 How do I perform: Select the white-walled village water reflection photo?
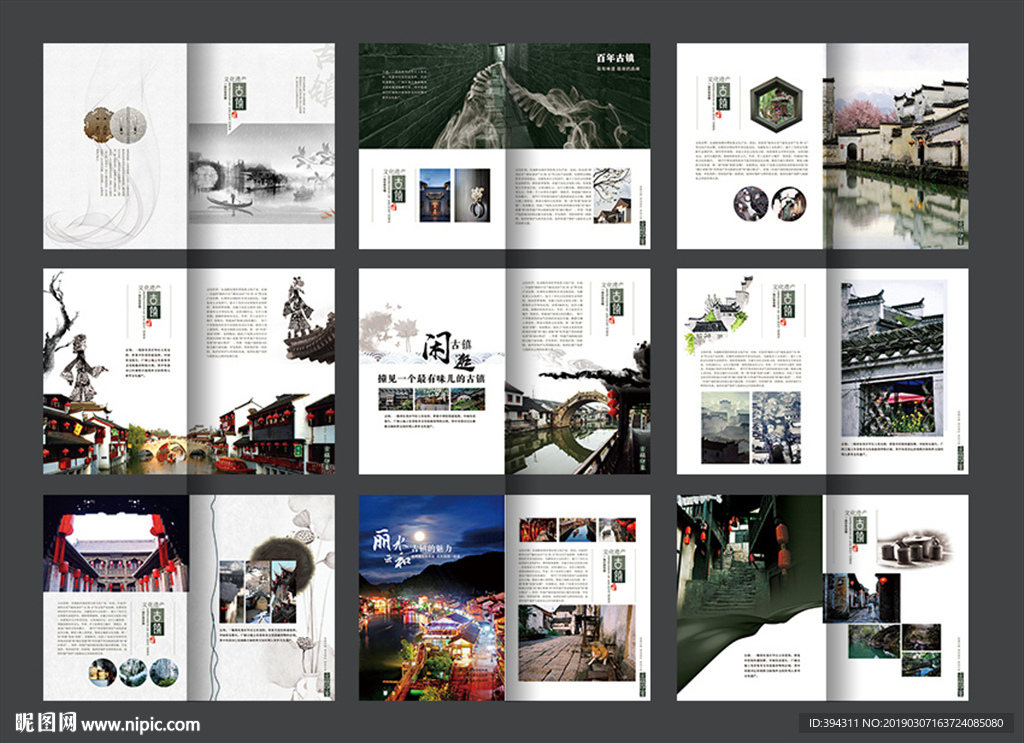pyautogui.click(x=895, y=146)
